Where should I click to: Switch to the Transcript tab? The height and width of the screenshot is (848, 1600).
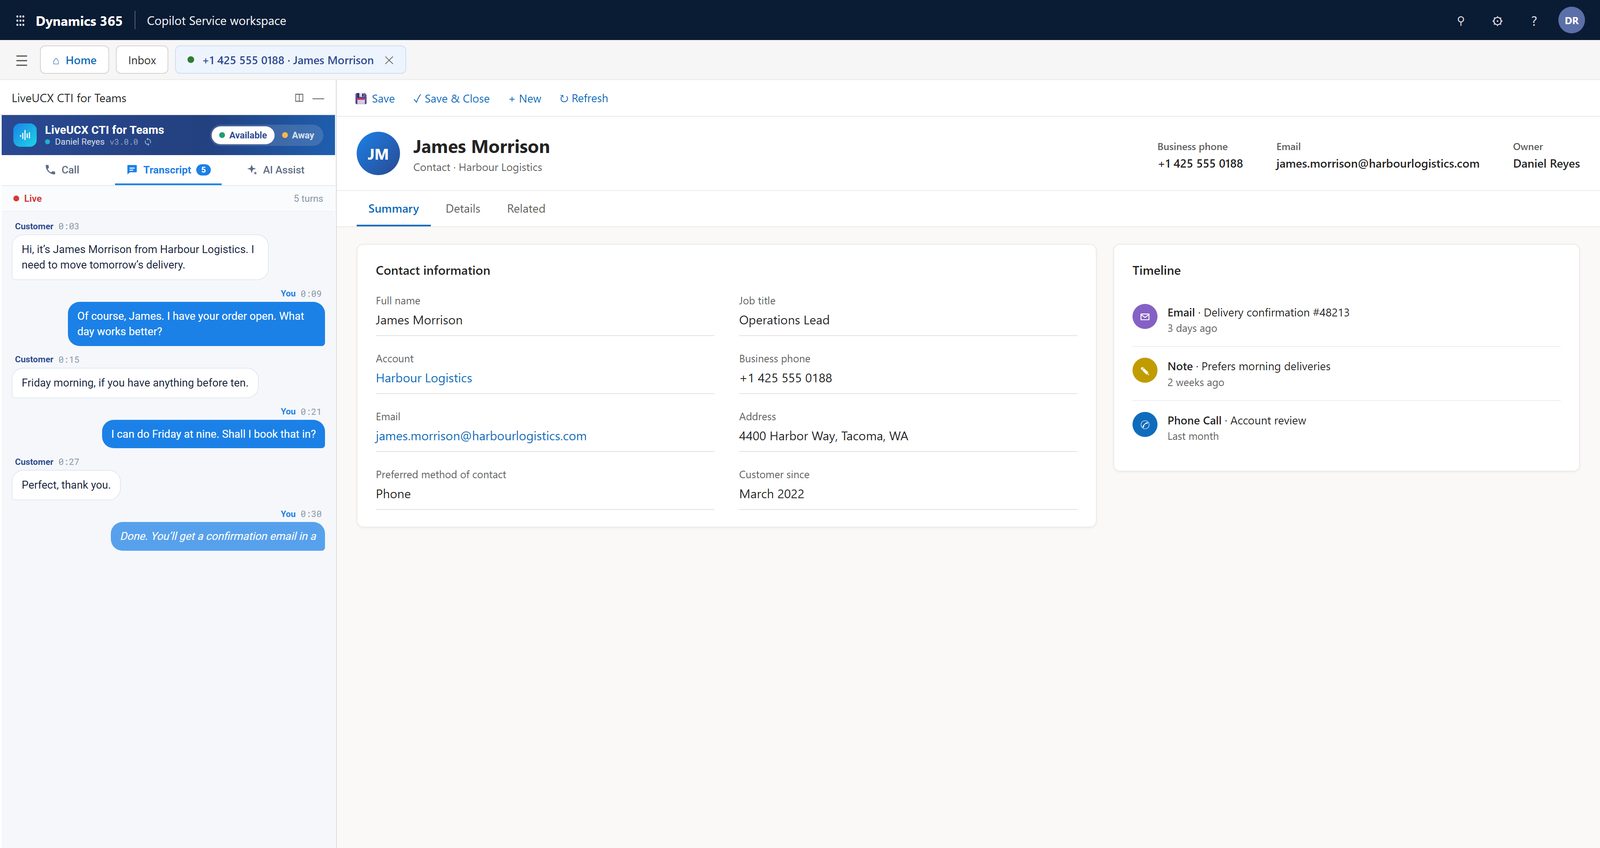[168, 170]
